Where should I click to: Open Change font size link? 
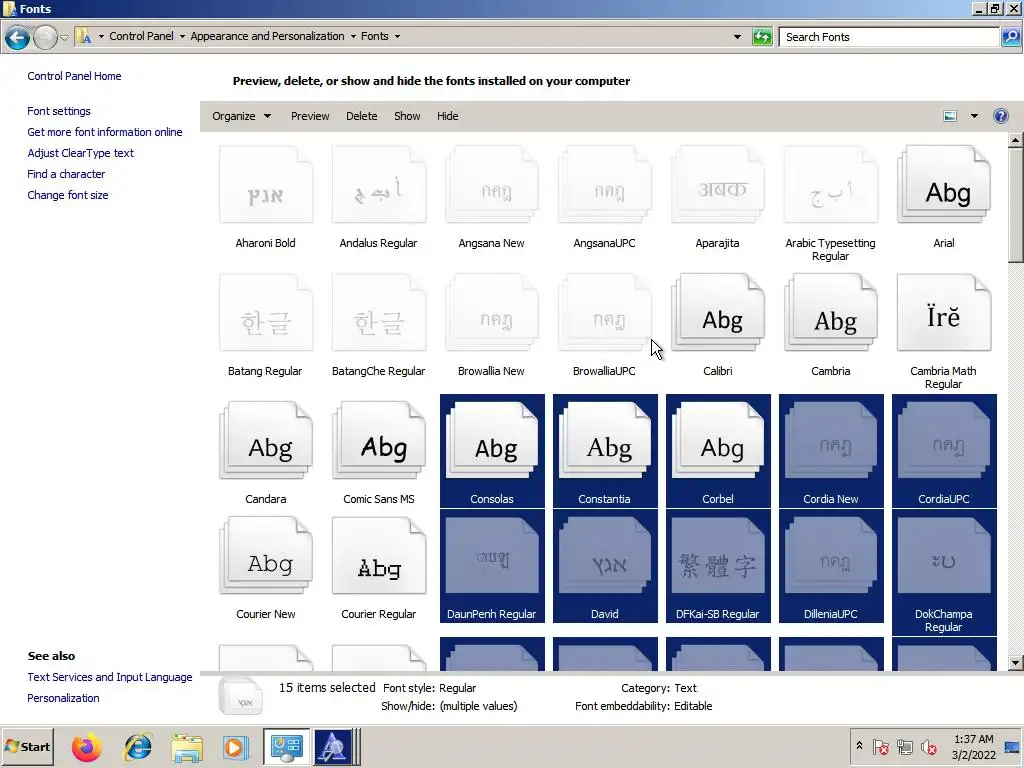point(68,195)
